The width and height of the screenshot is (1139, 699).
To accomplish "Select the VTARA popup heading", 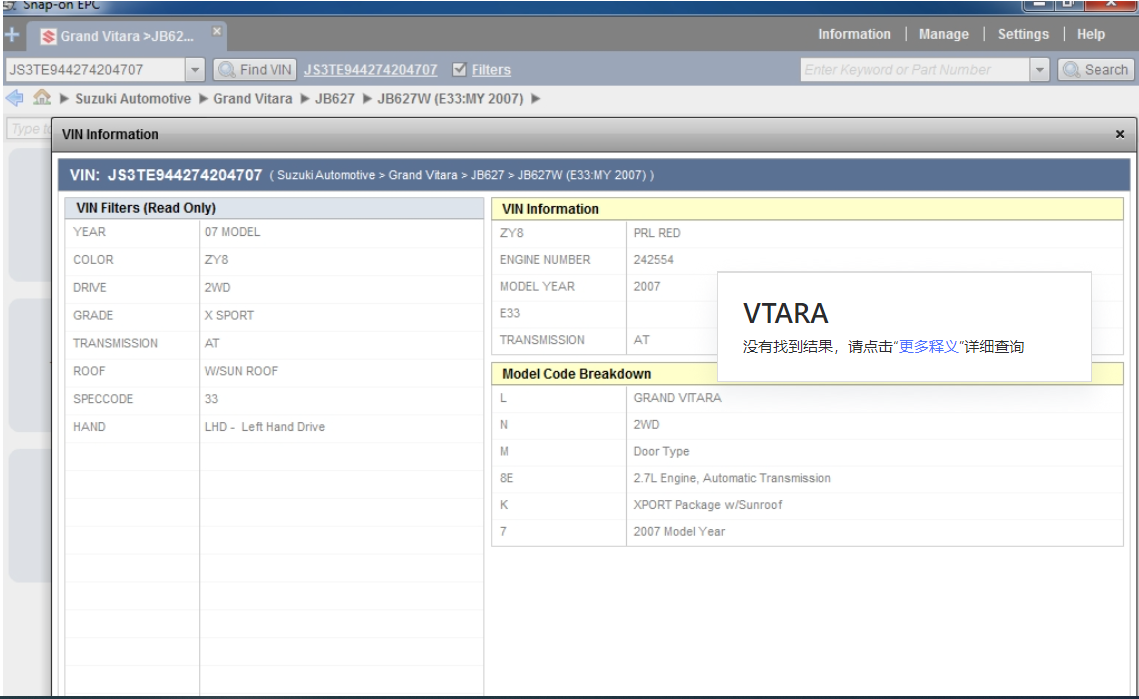I will [785, 313].
